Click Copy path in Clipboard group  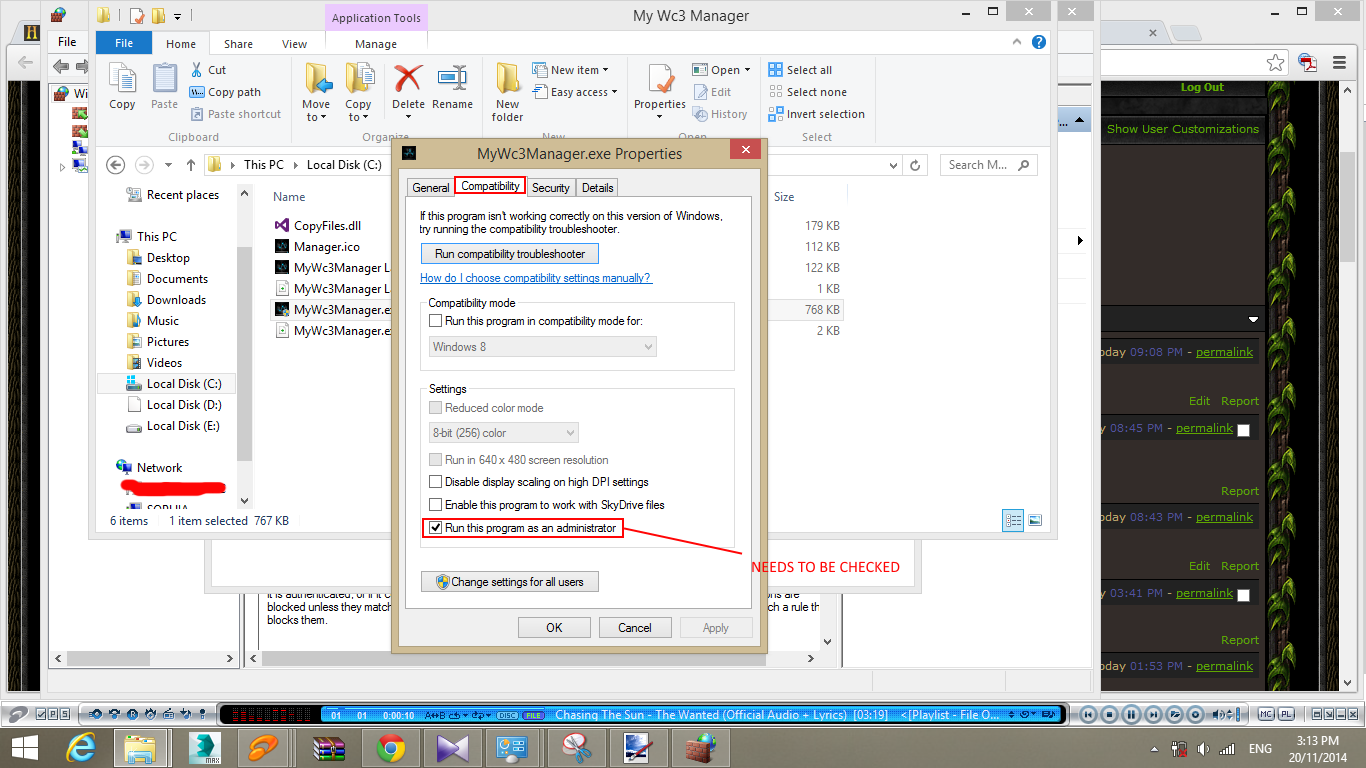pyautogui.click(x=226, y=92)
